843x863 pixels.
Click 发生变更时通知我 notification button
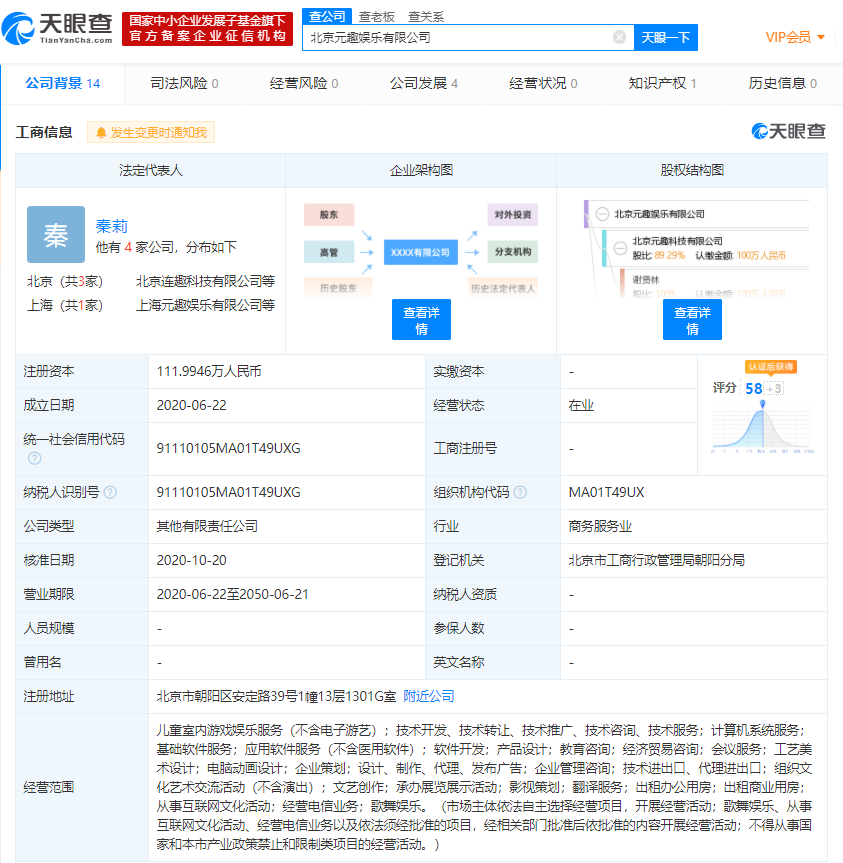[x=151, y=133]
